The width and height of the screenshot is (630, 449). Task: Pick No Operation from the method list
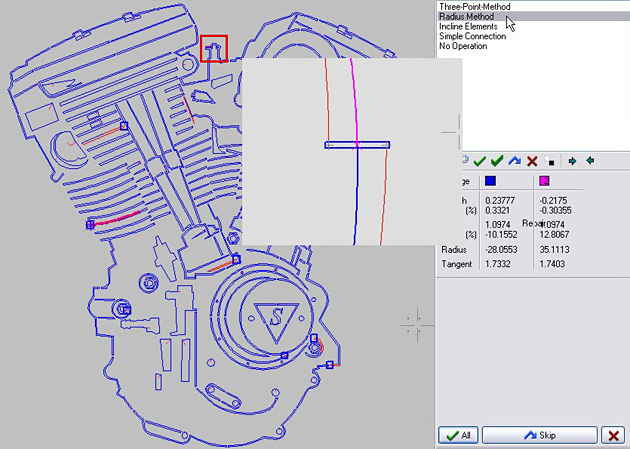(463, 46)
